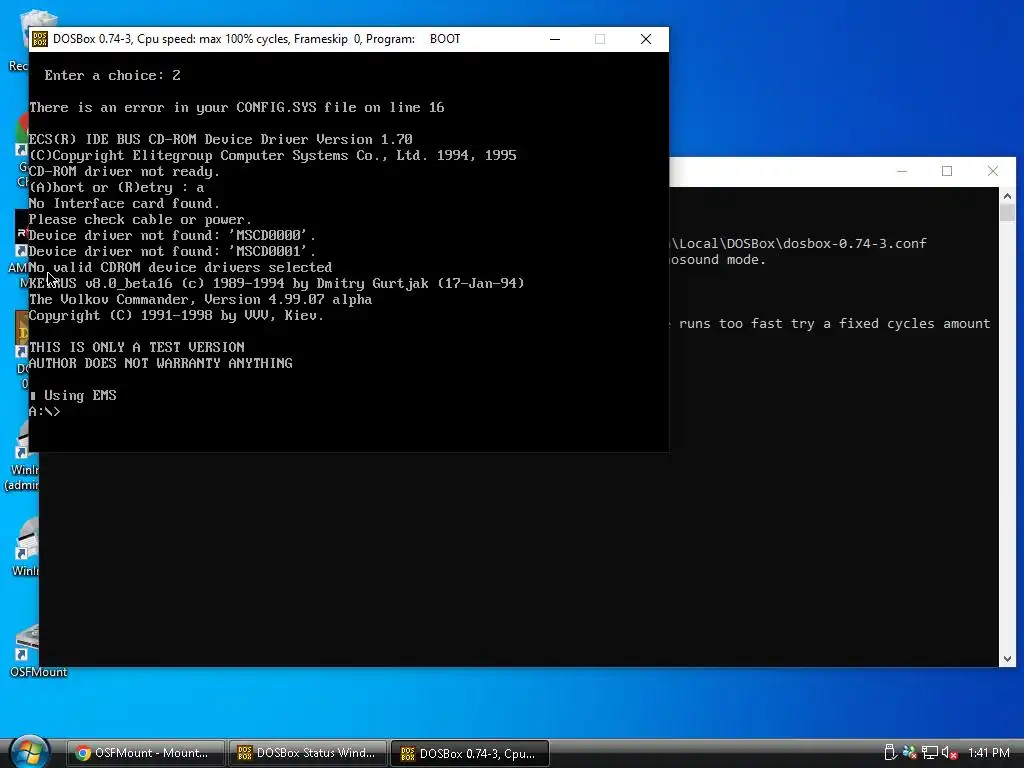
Task: Click the DOSBox icon in the title bar
Action: click(x=39, y=39)
